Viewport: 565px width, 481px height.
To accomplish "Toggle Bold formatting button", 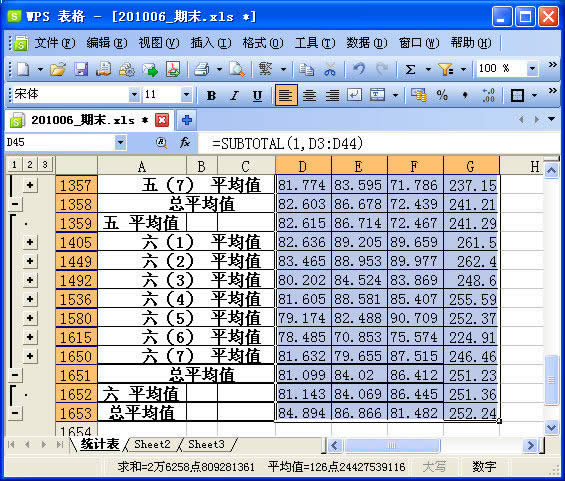I will 211,95.
